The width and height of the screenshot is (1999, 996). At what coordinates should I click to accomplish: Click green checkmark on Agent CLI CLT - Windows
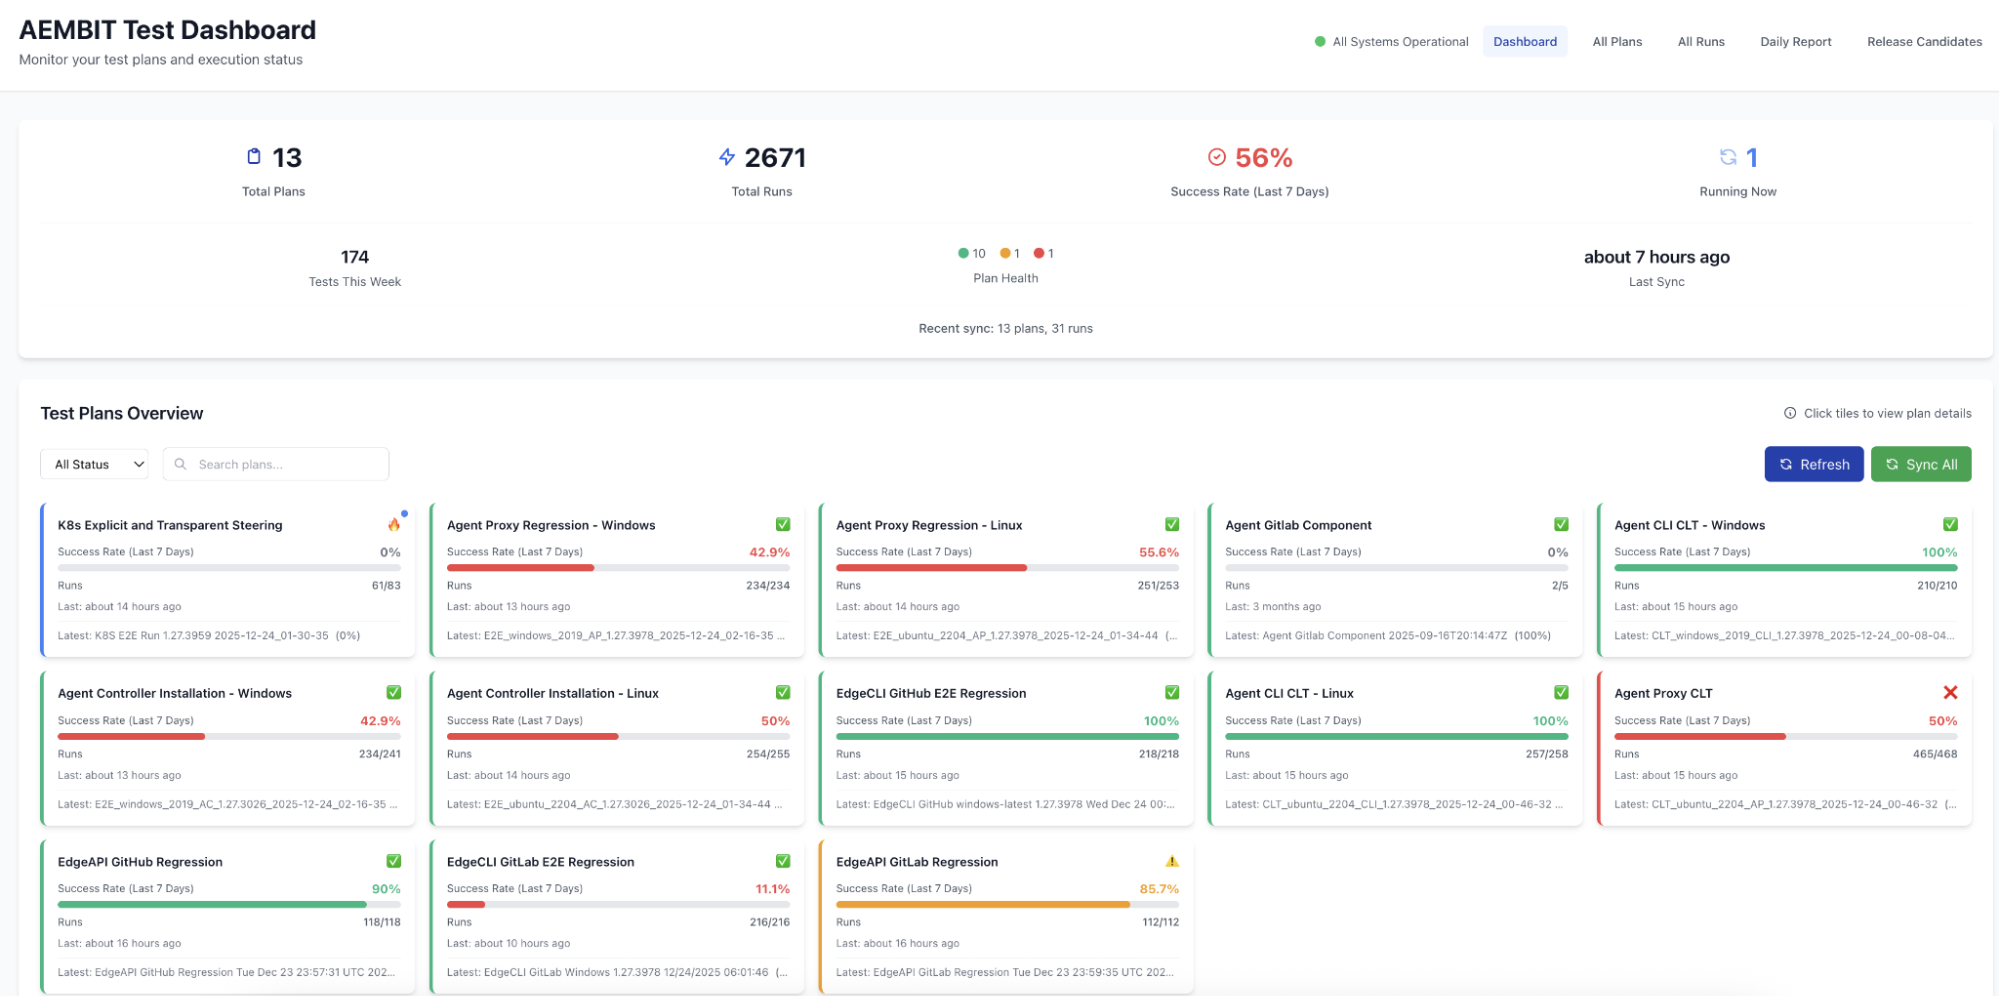tap(1949, 525)
